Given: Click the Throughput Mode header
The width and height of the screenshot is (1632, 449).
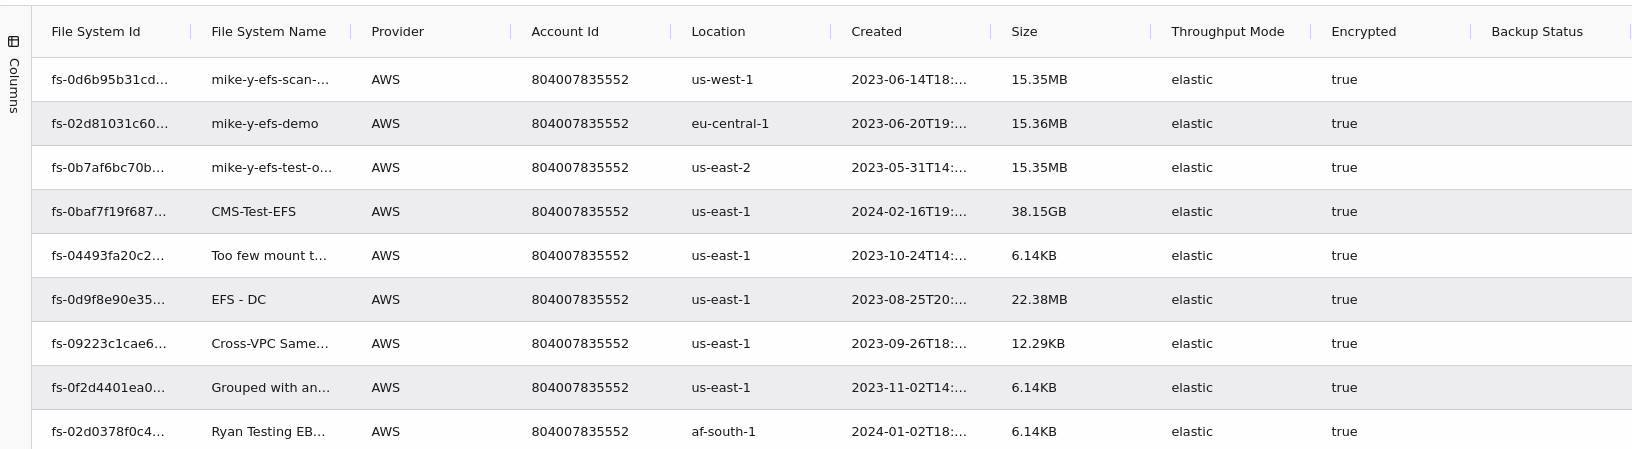Looking at the screenshot, I should tap(1227, 32).
